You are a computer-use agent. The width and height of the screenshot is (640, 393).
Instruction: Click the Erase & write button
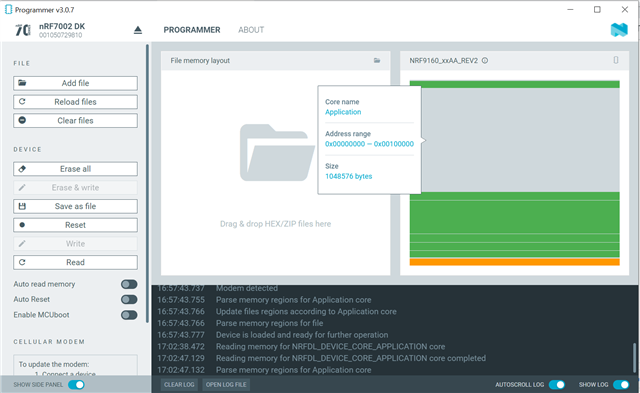(x=76, y=187)
